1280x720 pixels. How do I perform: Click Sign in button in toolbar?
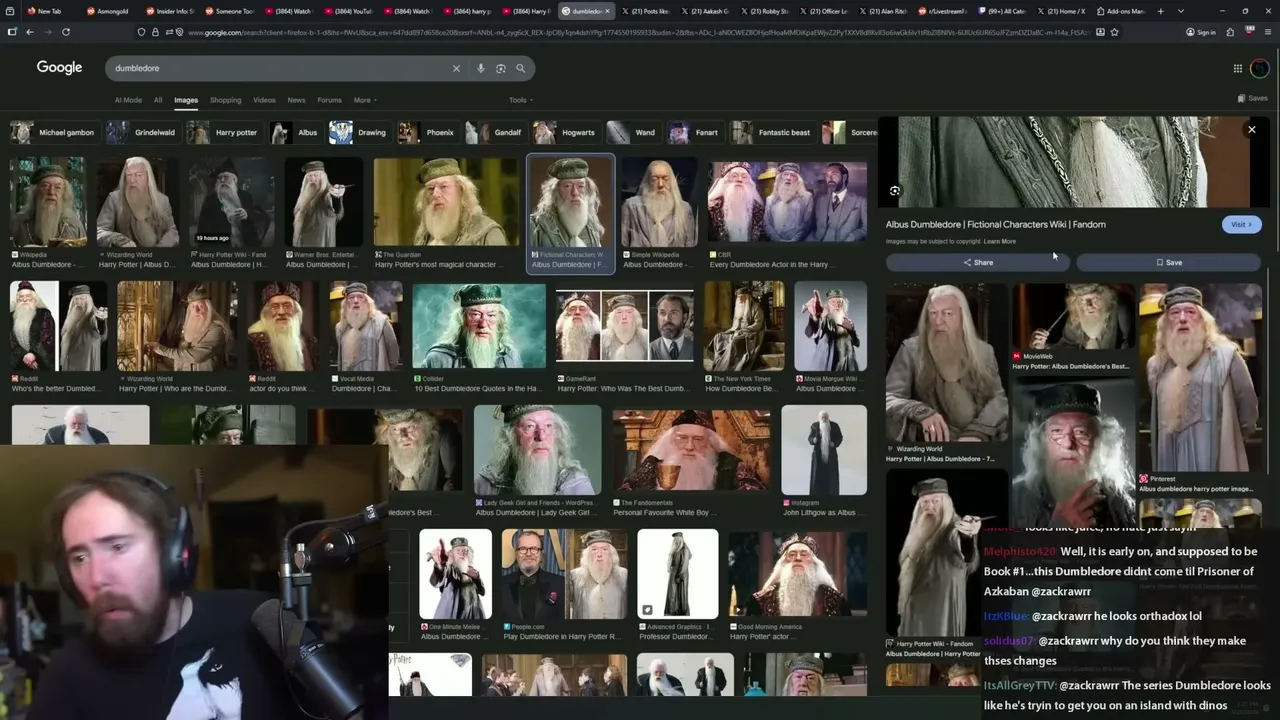(1201, 32)
